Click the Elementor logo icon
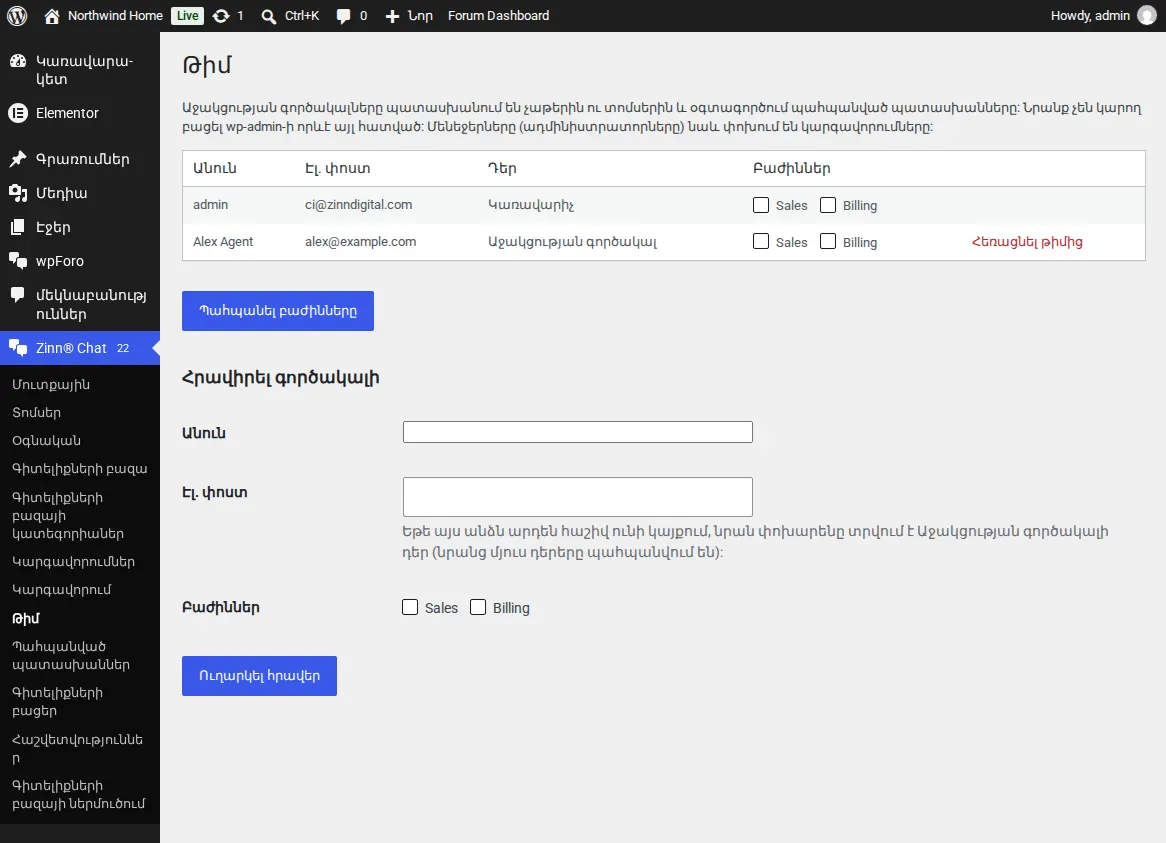 [18, 113]
